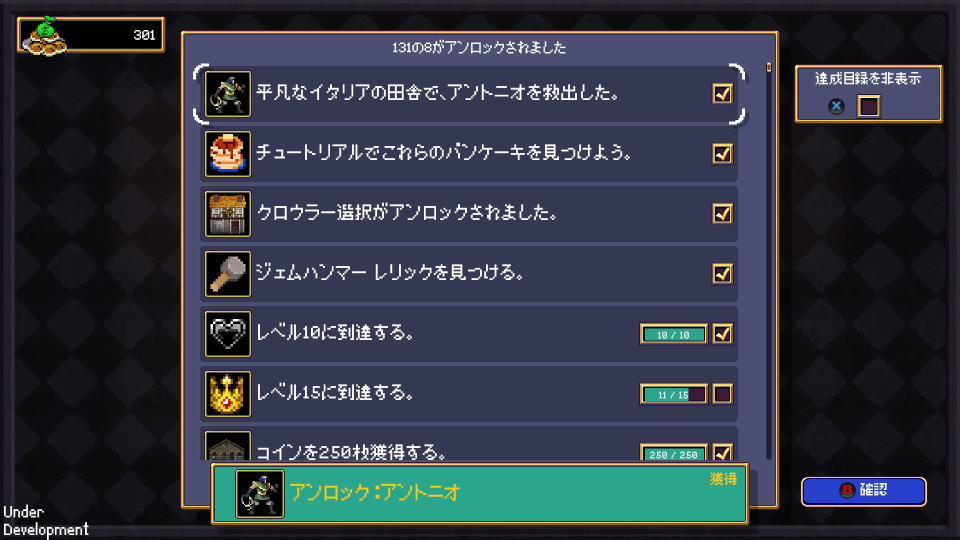Select the golden crown level 15 icon
This screenshot has height=540, width=960.
tap(228, 394)
